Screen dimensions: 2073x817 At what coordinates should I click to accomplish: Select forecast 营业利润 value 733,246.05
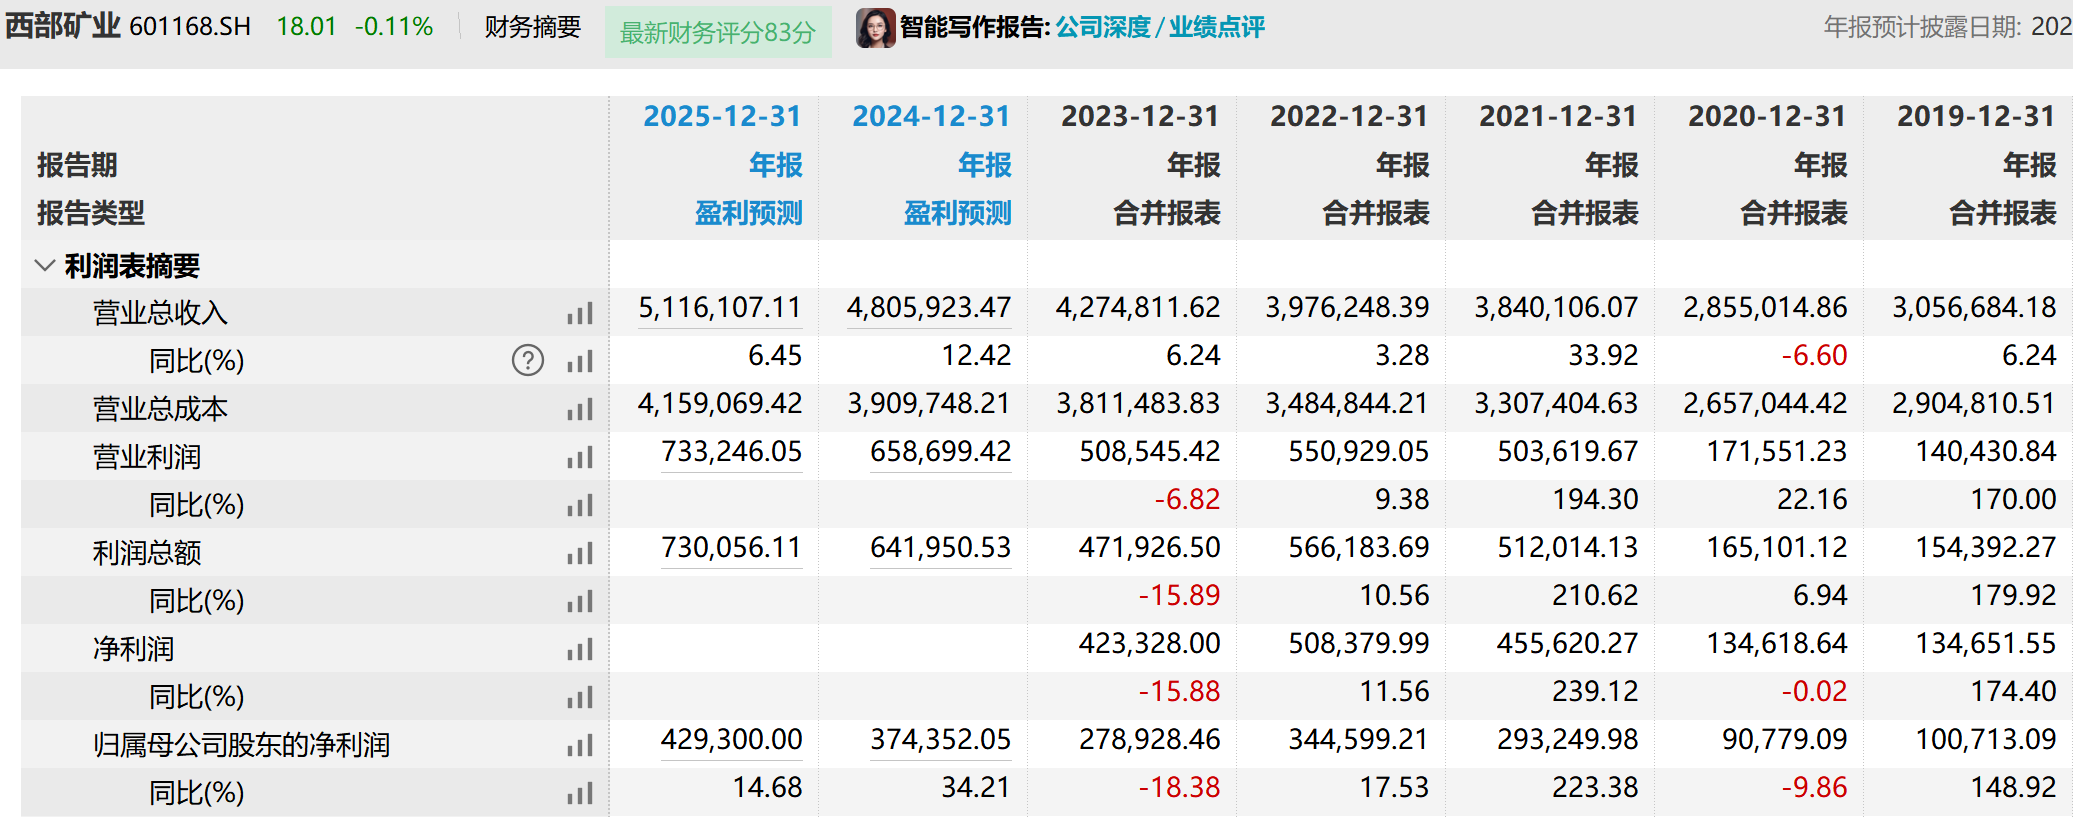pos(732,451)
